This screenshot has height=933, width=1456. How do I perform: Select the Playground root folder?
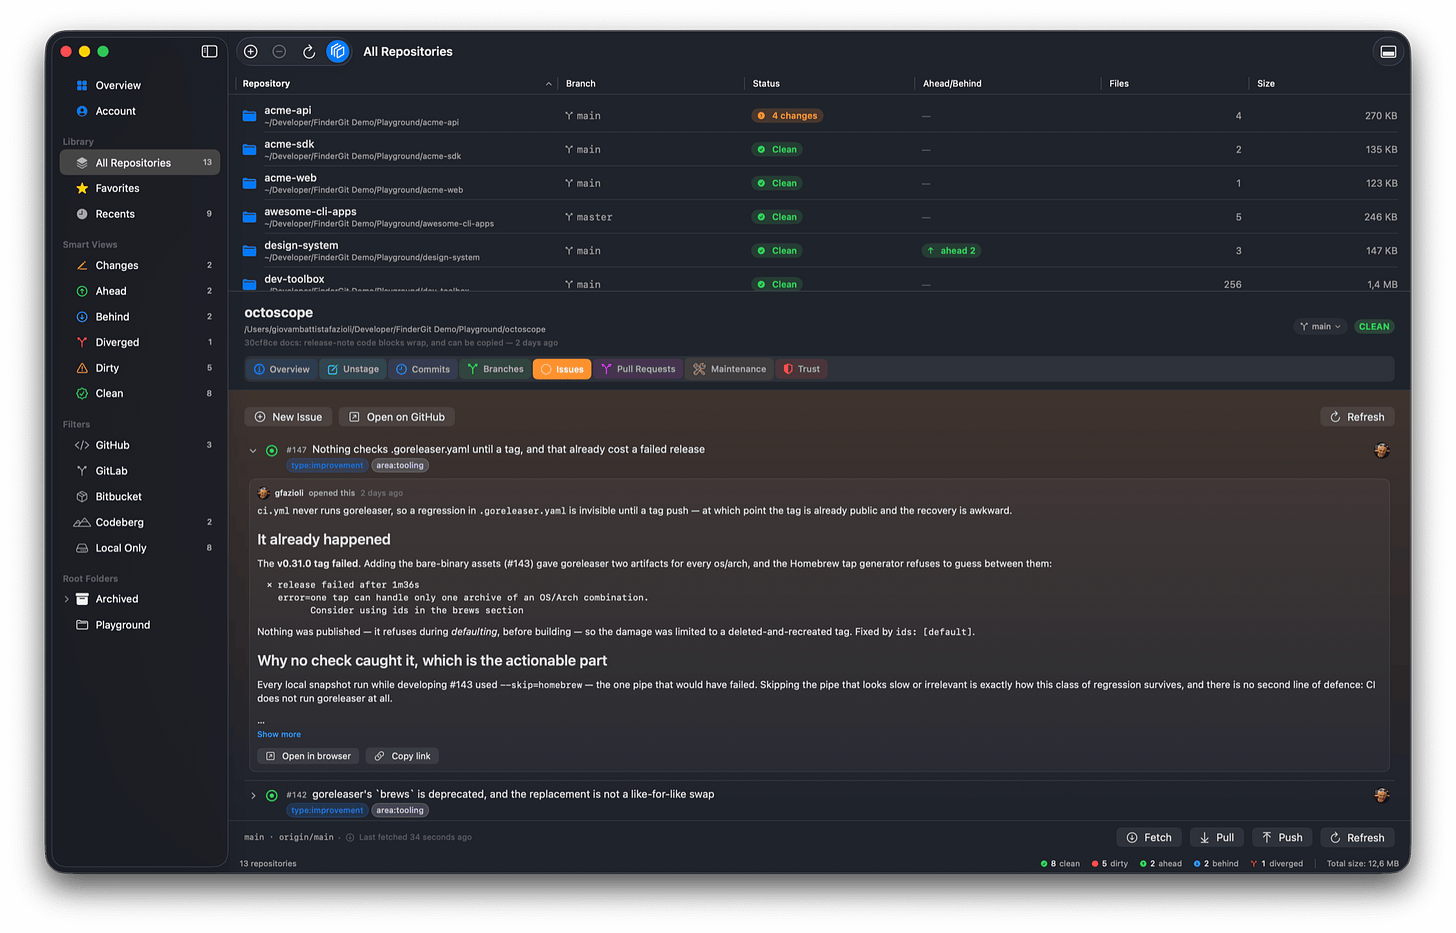(140, 625)
